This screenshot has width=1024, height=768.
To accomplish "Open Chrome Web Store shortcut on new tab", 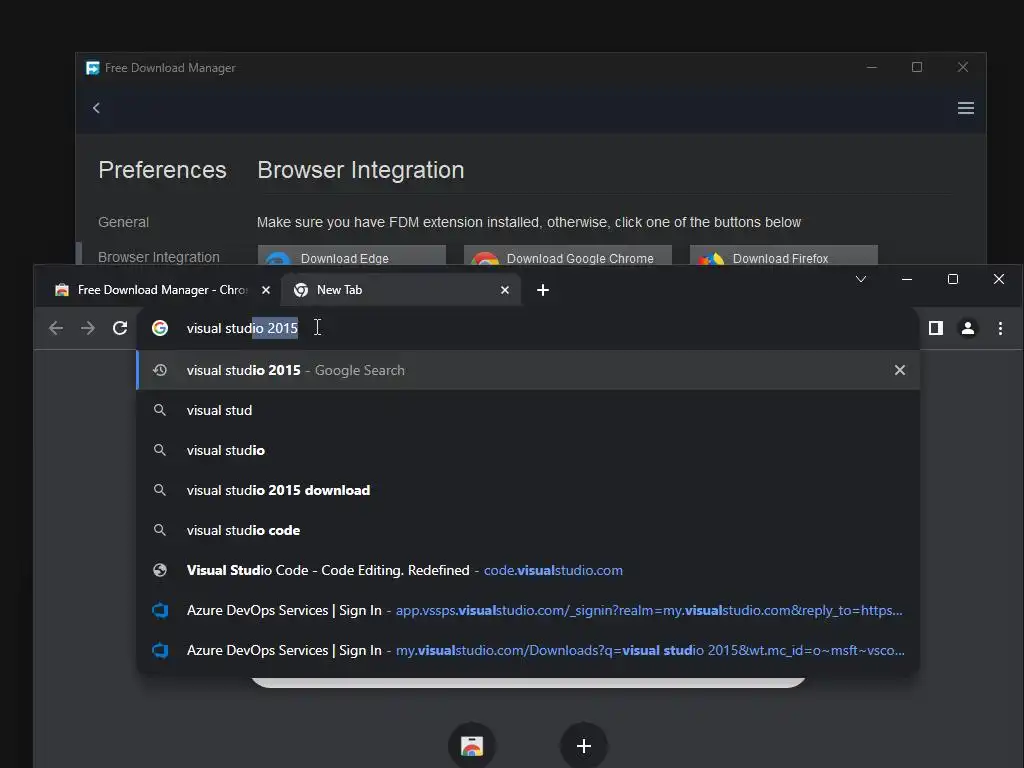I will click(x=472, y=745).
